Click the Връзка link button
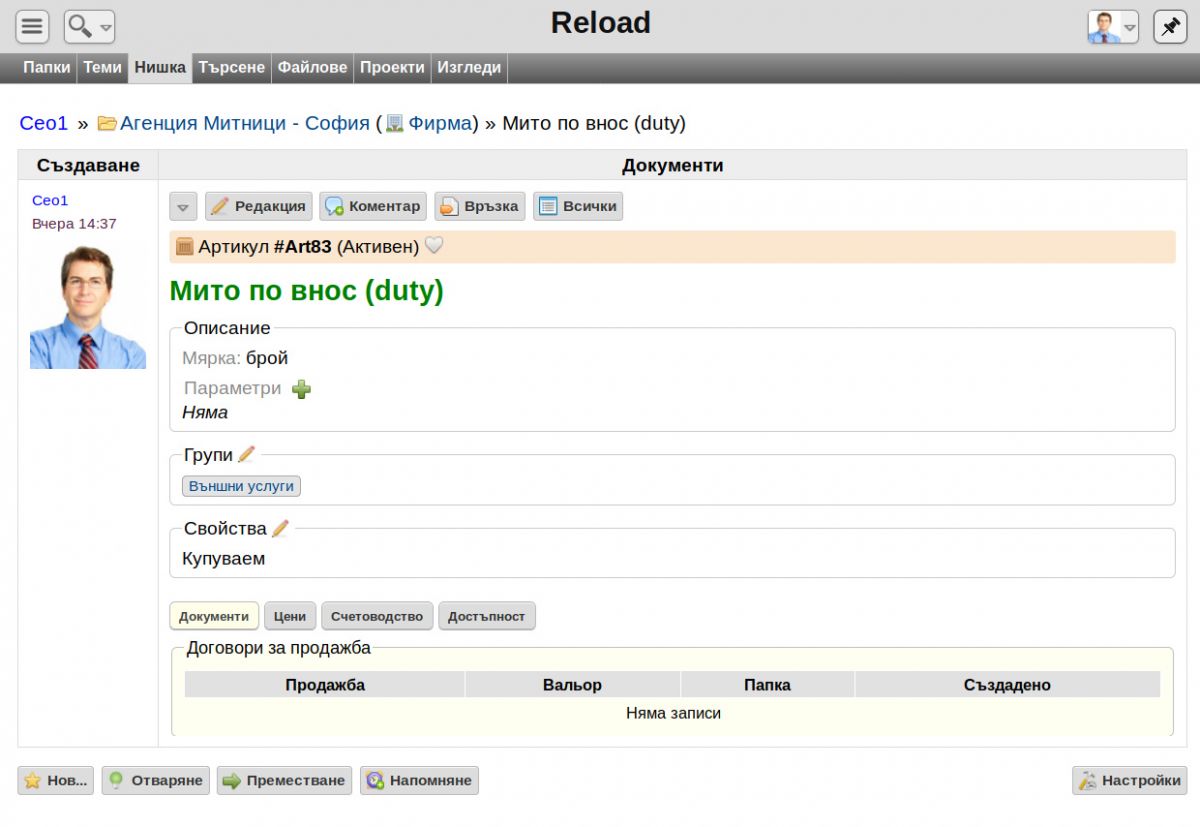Screen dimensions: 1200x827 [480, 207]
